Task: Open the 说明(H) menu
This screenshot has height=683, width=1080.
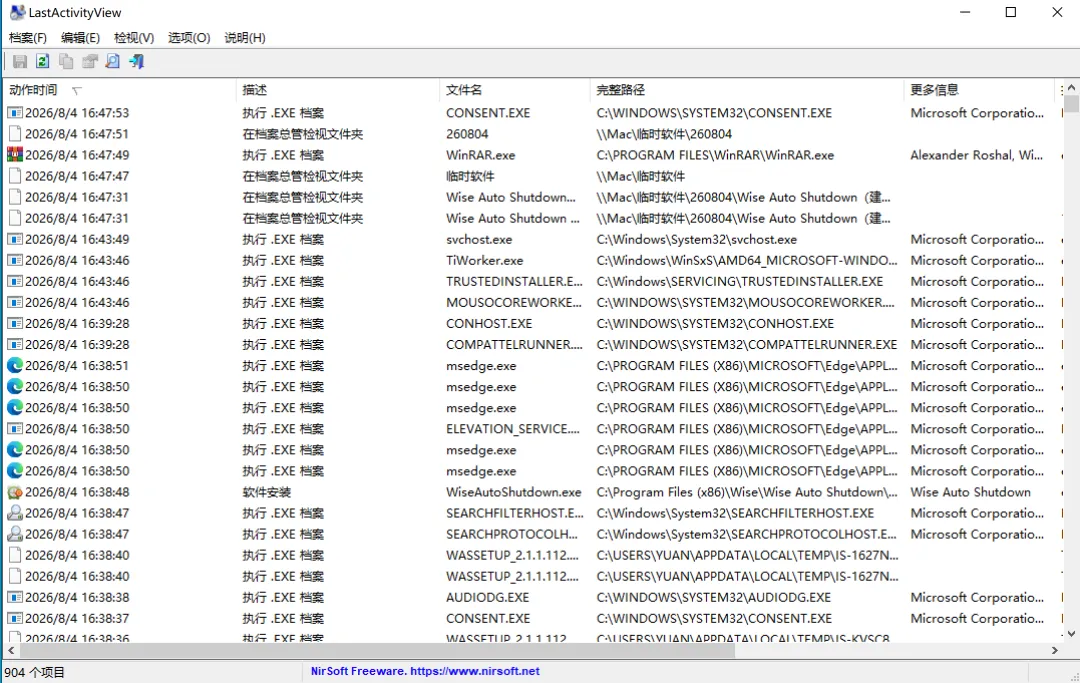Action: click(245, 38)
